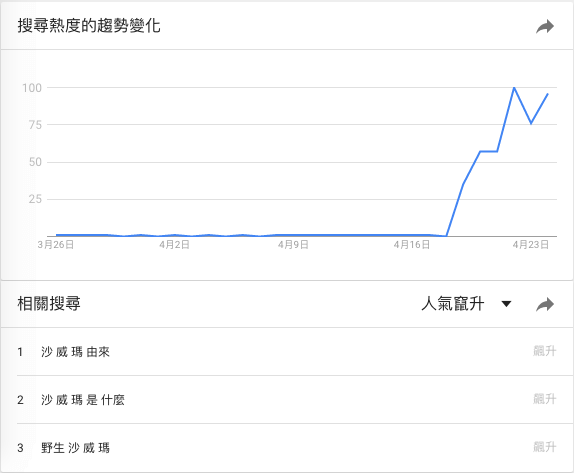Screen dimensions: 574x473
Task: Click the 3月26日 date label
Action: click(56, 245)
